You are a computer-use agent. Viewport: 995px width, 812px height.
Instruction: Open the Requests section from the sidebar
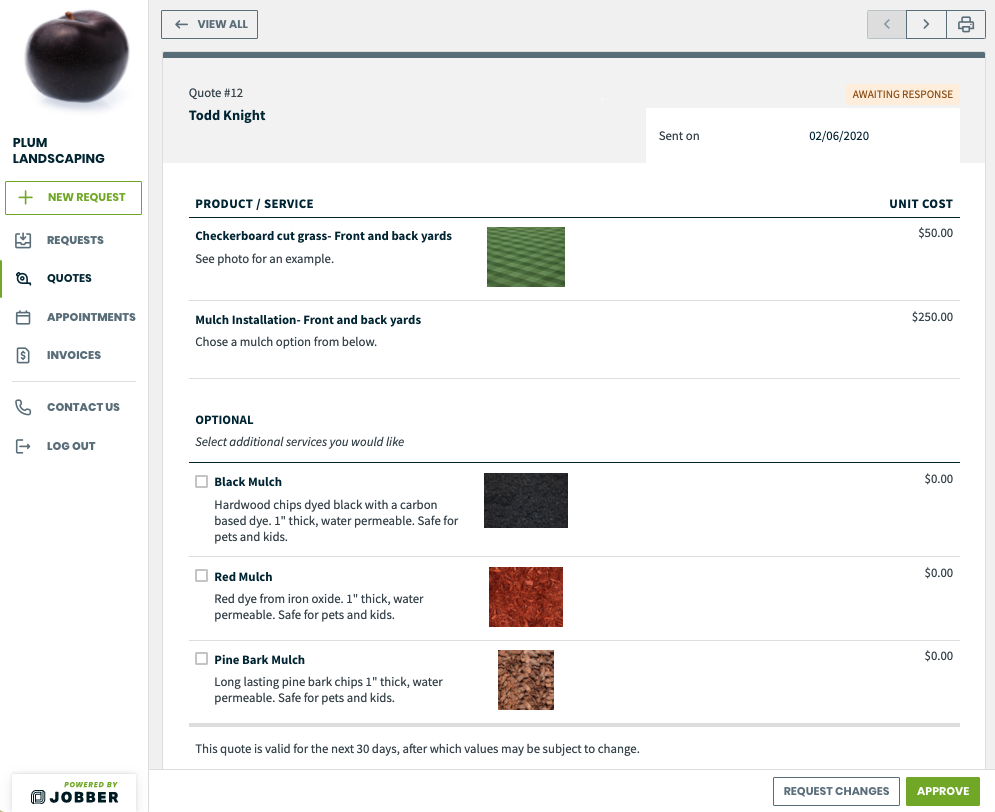[24, 240]
